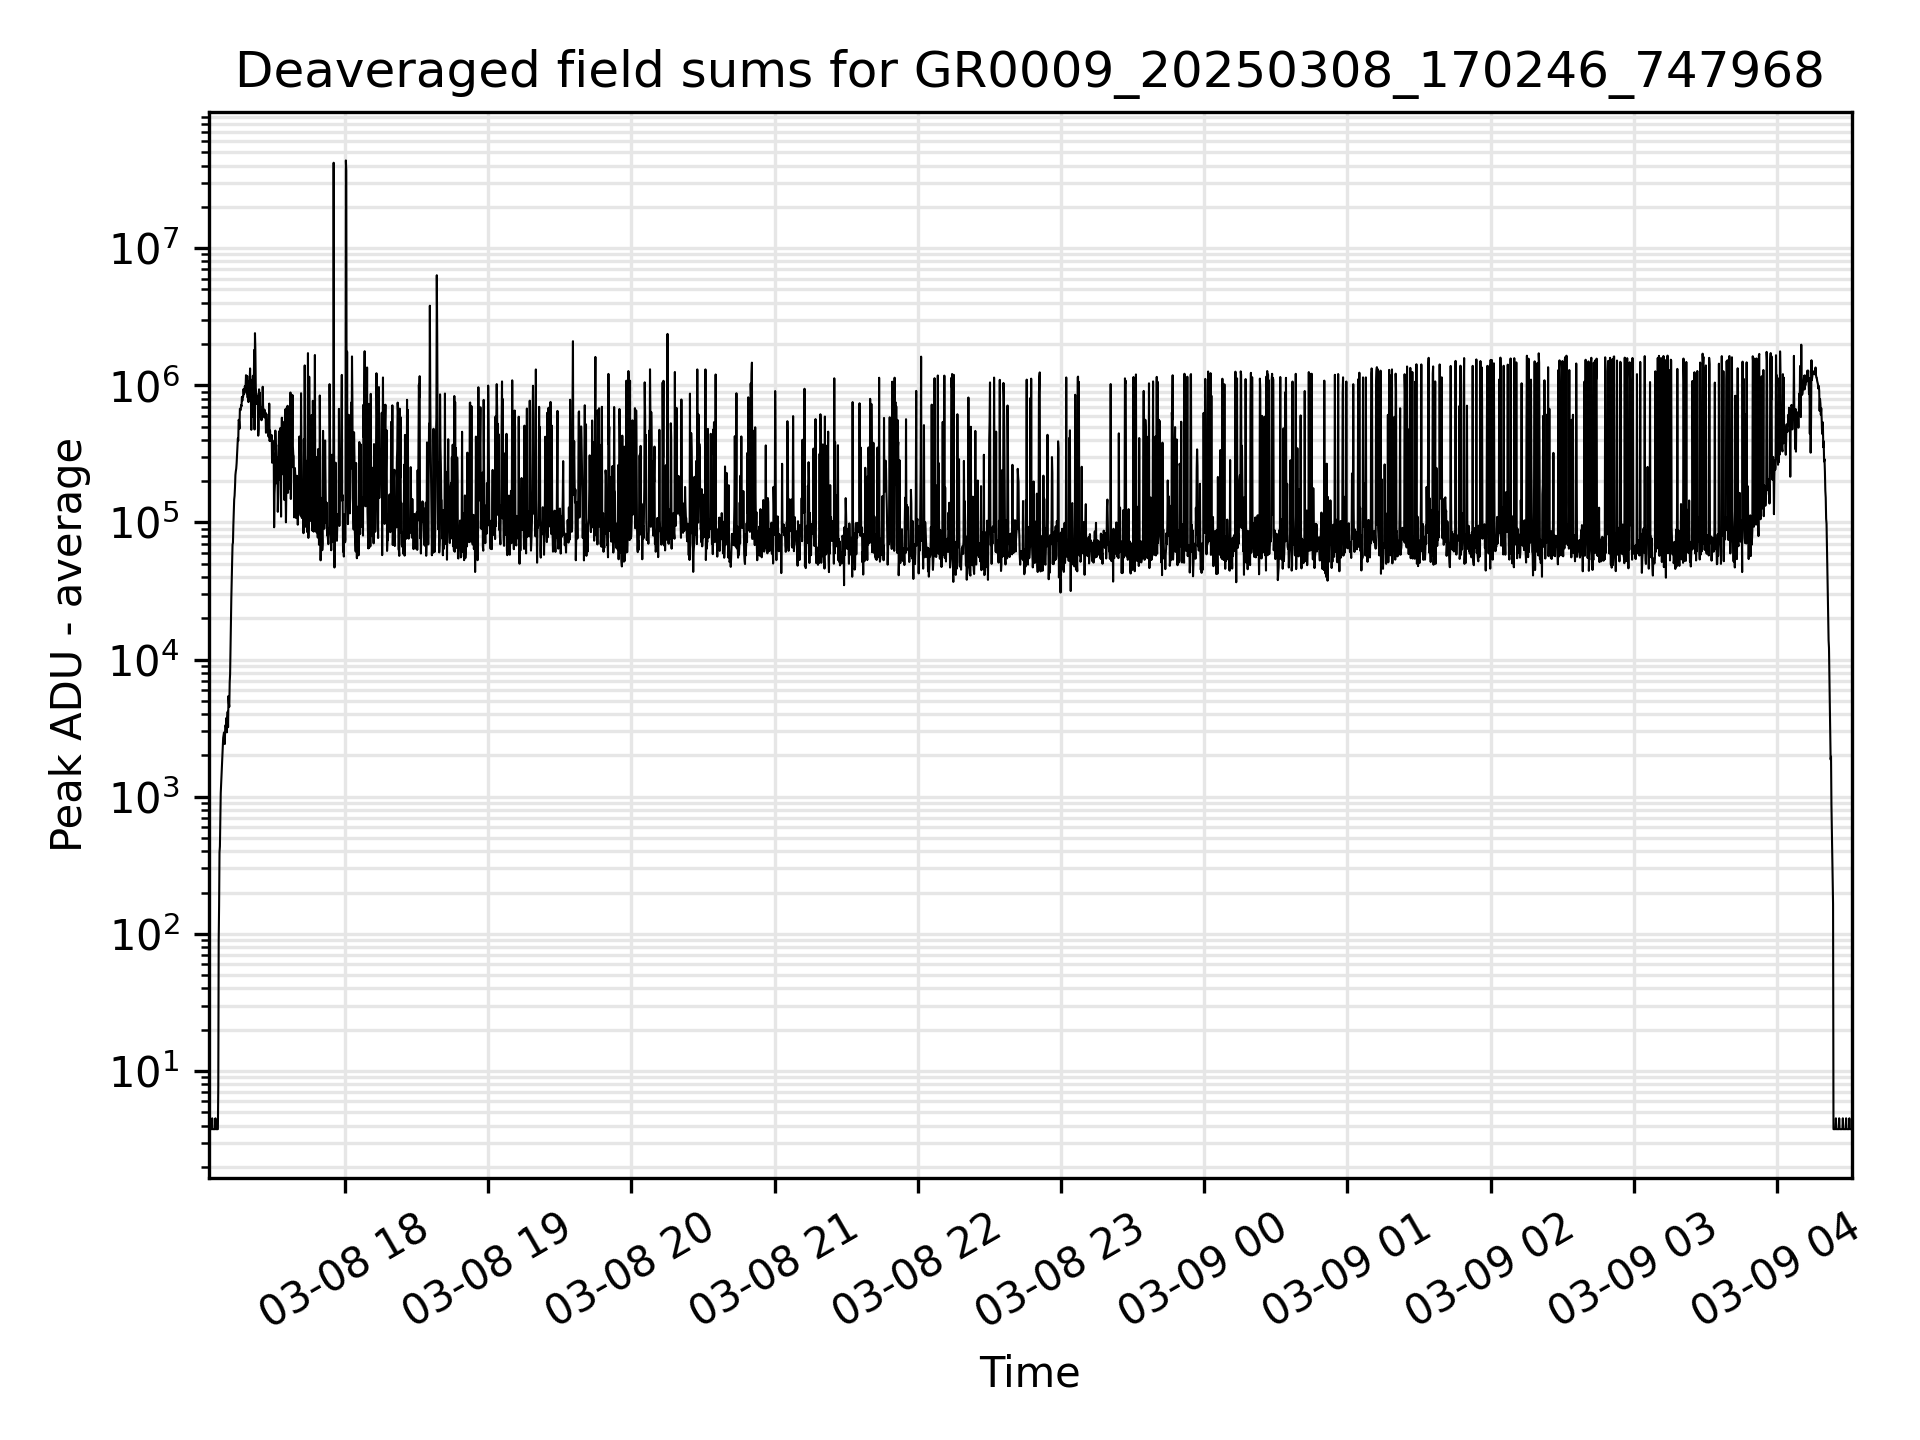The image size is (1920, 1440).
Task: Click the y tick label 10^2
Action: [145, 934]
